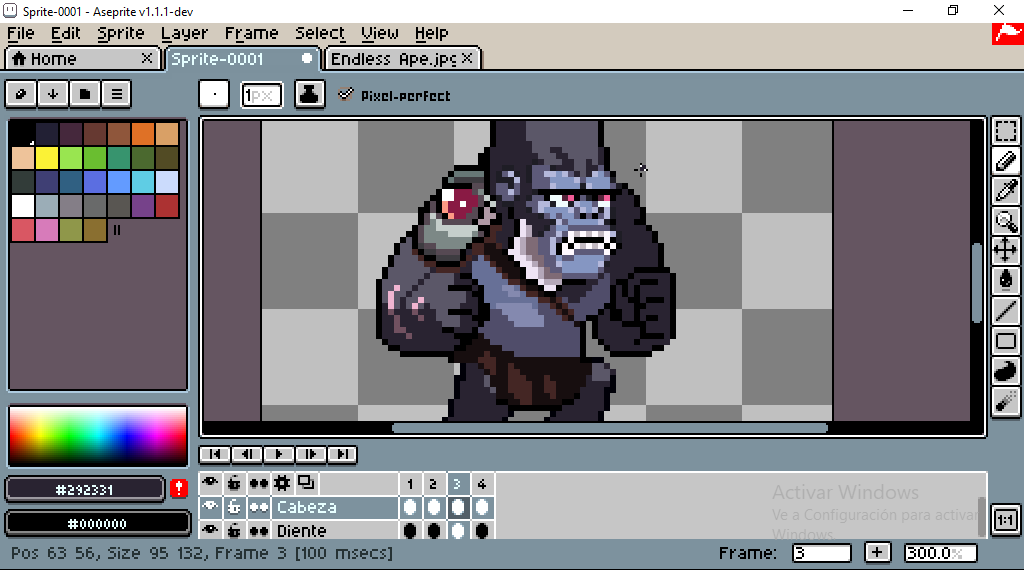Play the animation
The width and height of the screenshot is (1024, 570).
(279, 454)
